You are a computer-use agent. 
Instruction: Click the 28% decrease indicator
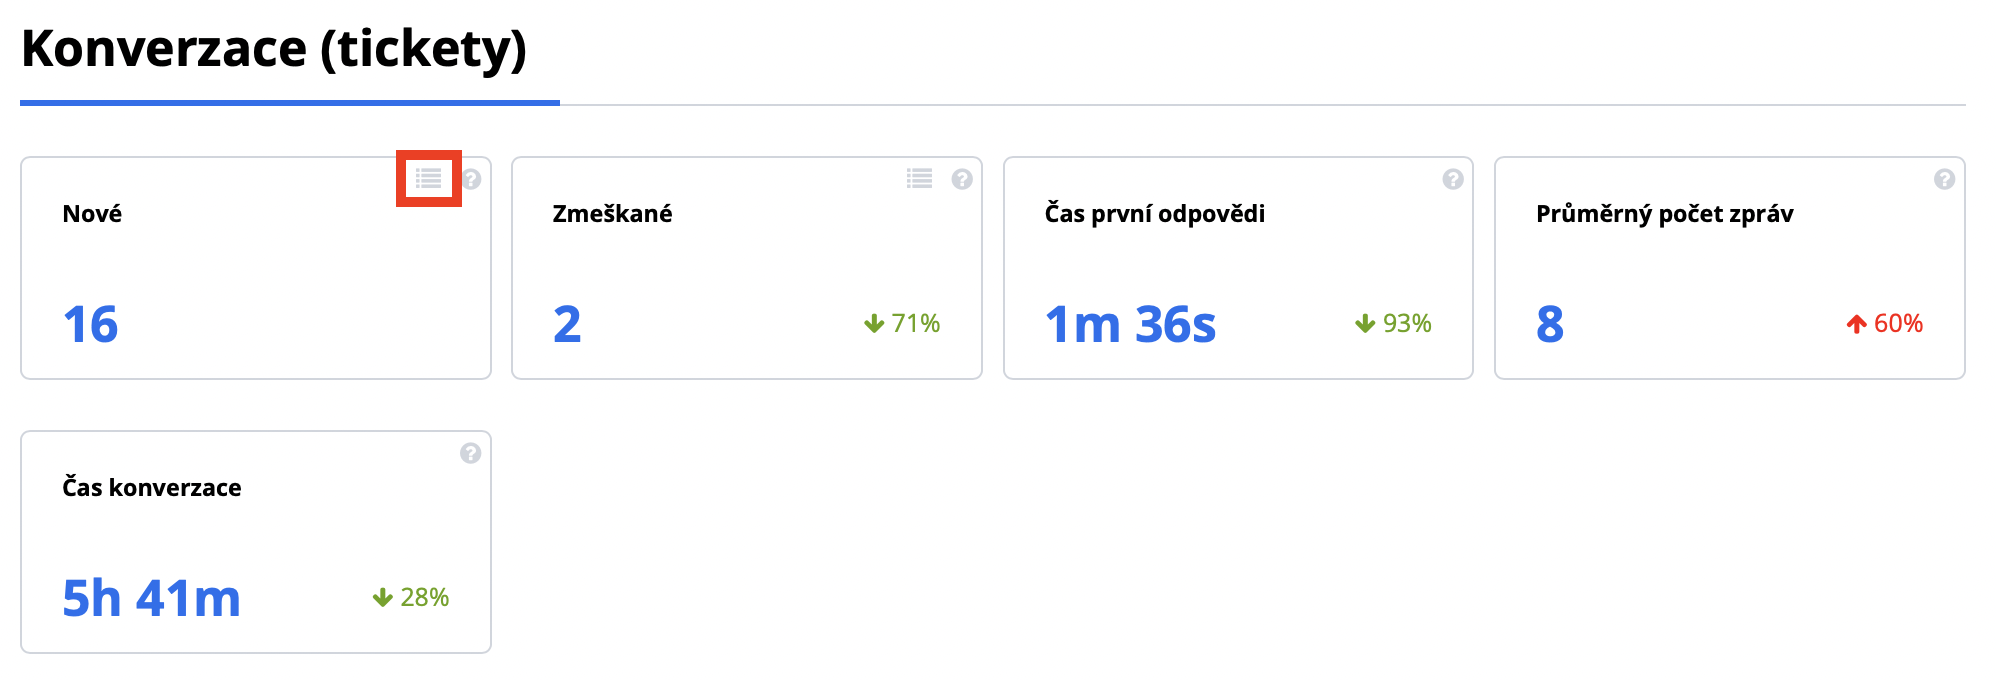[411, 597]
